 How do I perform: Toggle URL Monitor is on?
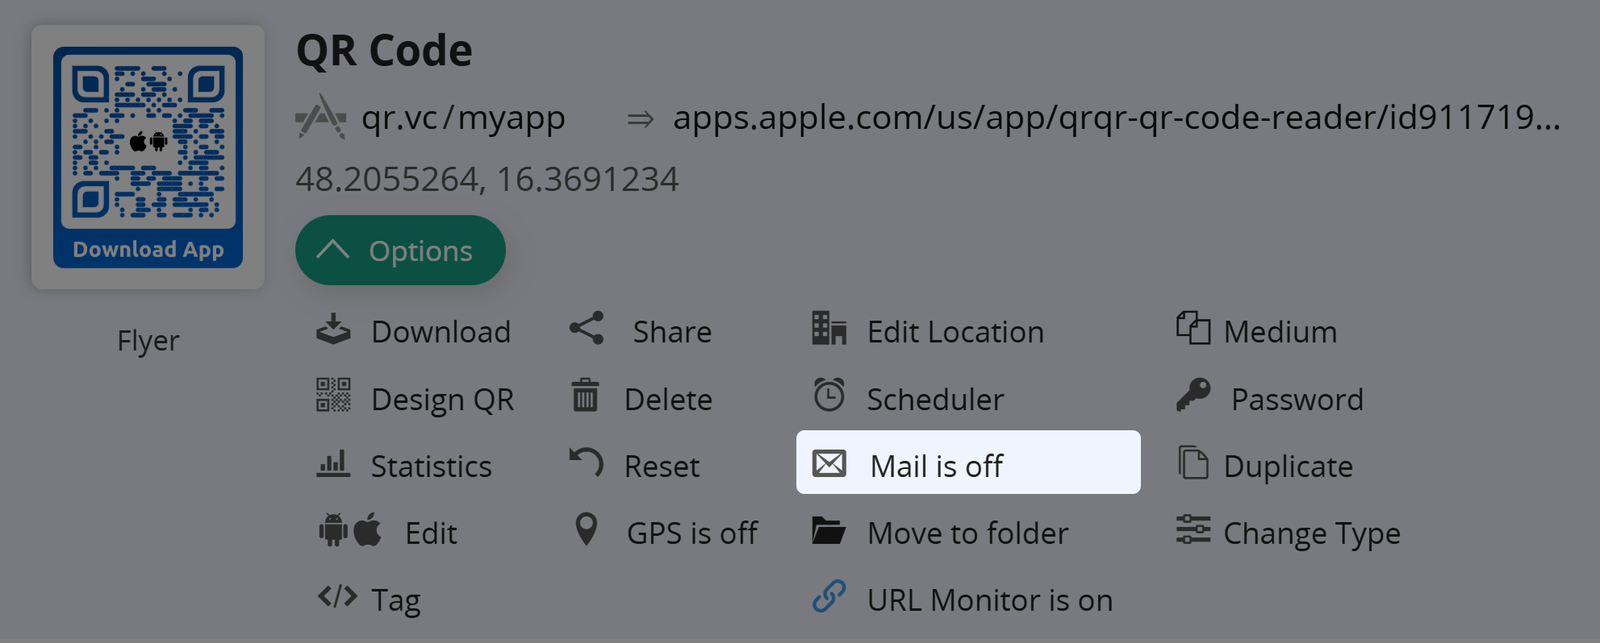pyautogui.click(x=988, y=600)
